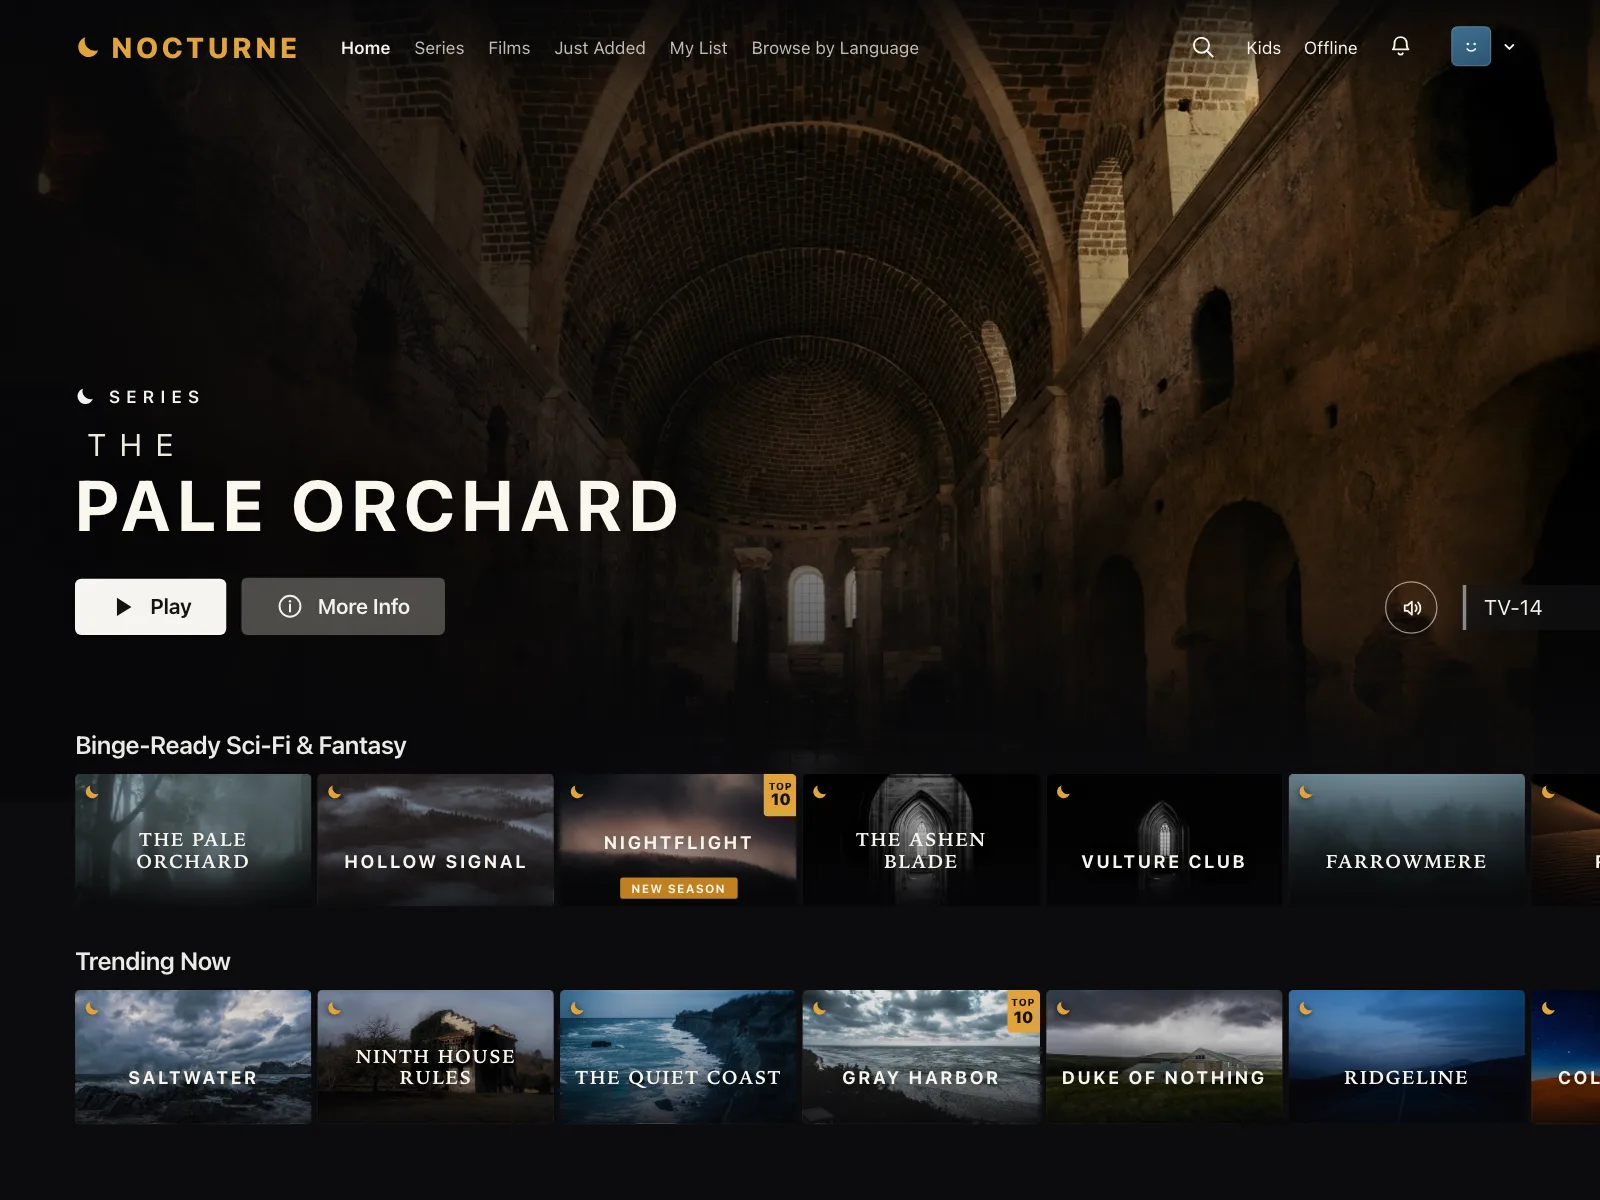Click the blue profile avatar

point(1471,47)
